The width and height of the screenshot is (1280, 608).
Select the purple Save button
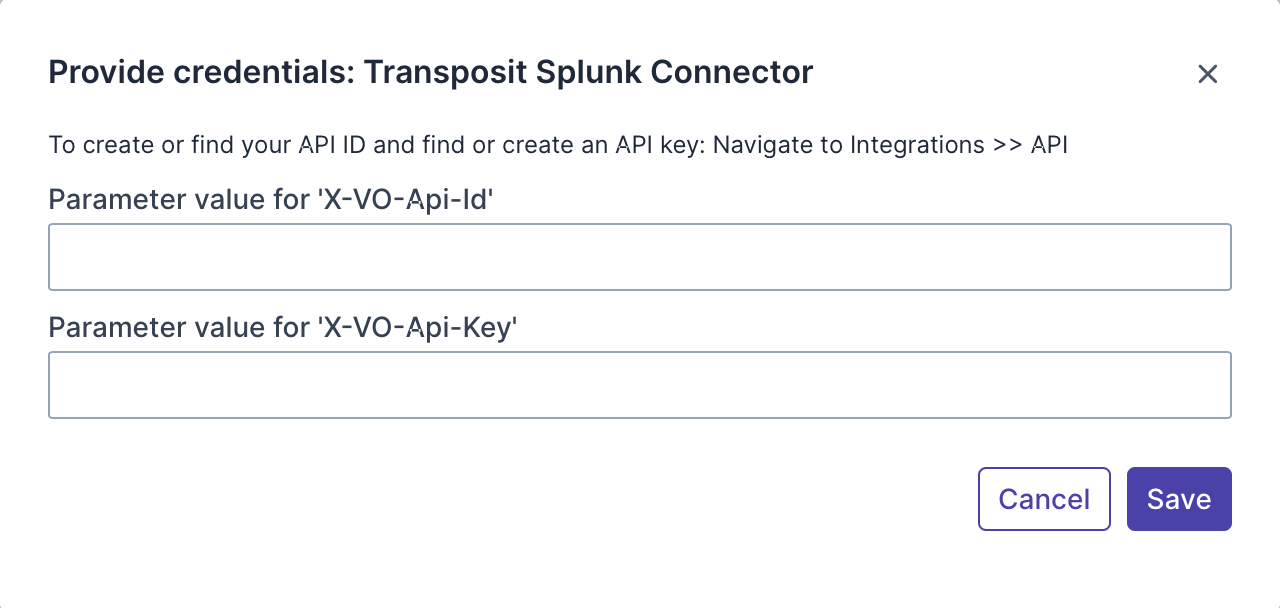1178,499
